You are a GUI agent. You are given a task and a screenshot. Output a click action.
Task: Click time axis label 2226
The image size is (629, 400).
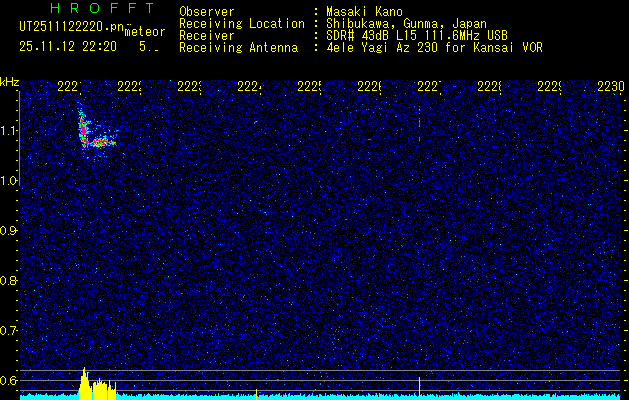(x=369, y=87)
